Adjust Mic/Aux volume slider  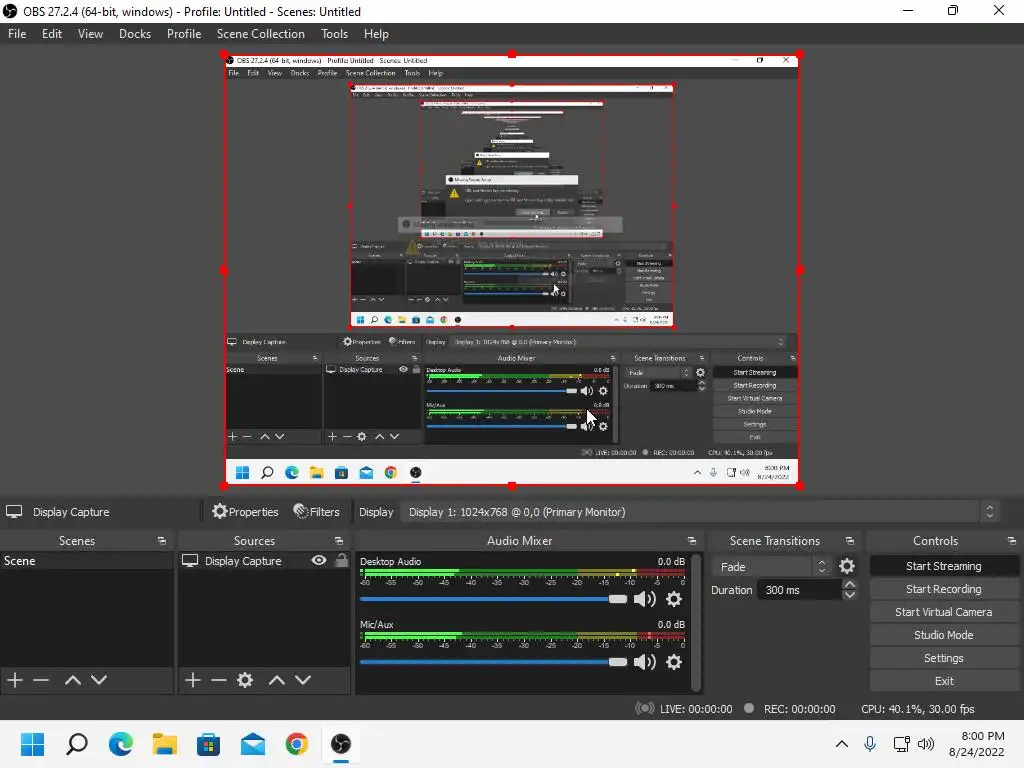493,662
